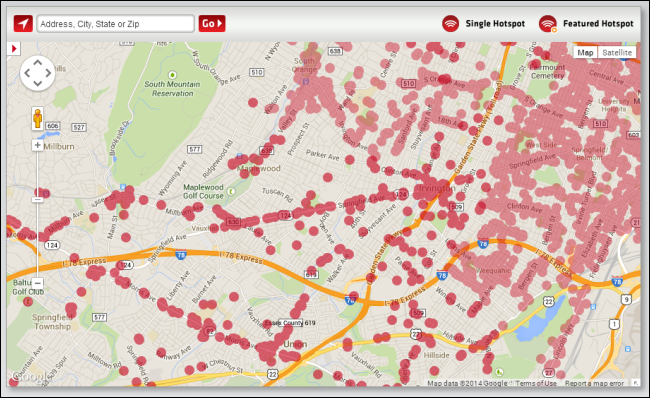This screenshot has height=398, width=650.
Task: Click the Single Hotspot legend icon
Action: coord(450,24)
